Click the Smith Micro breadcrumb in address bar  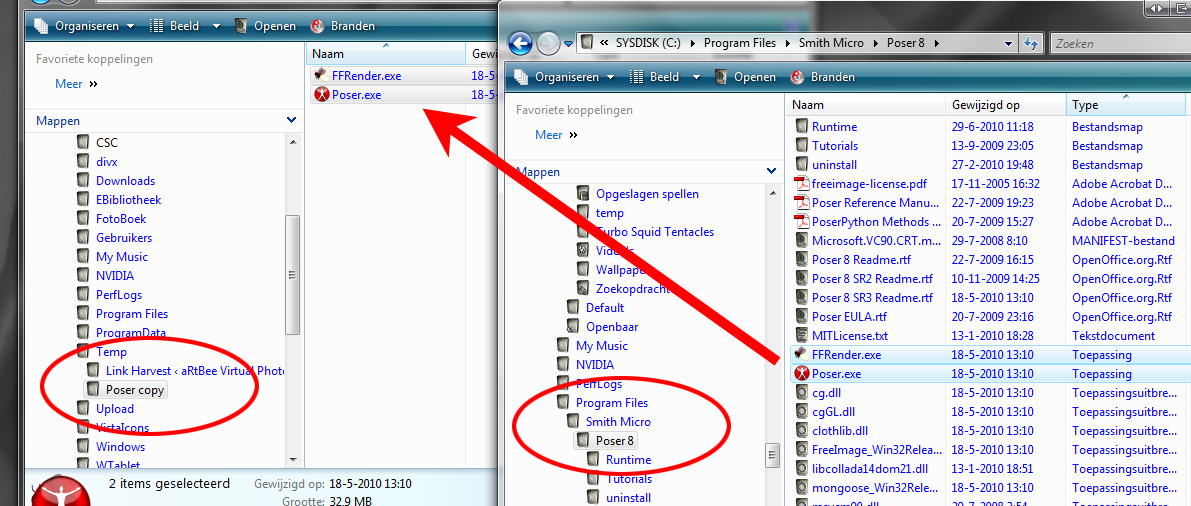[x=831, y=43]
